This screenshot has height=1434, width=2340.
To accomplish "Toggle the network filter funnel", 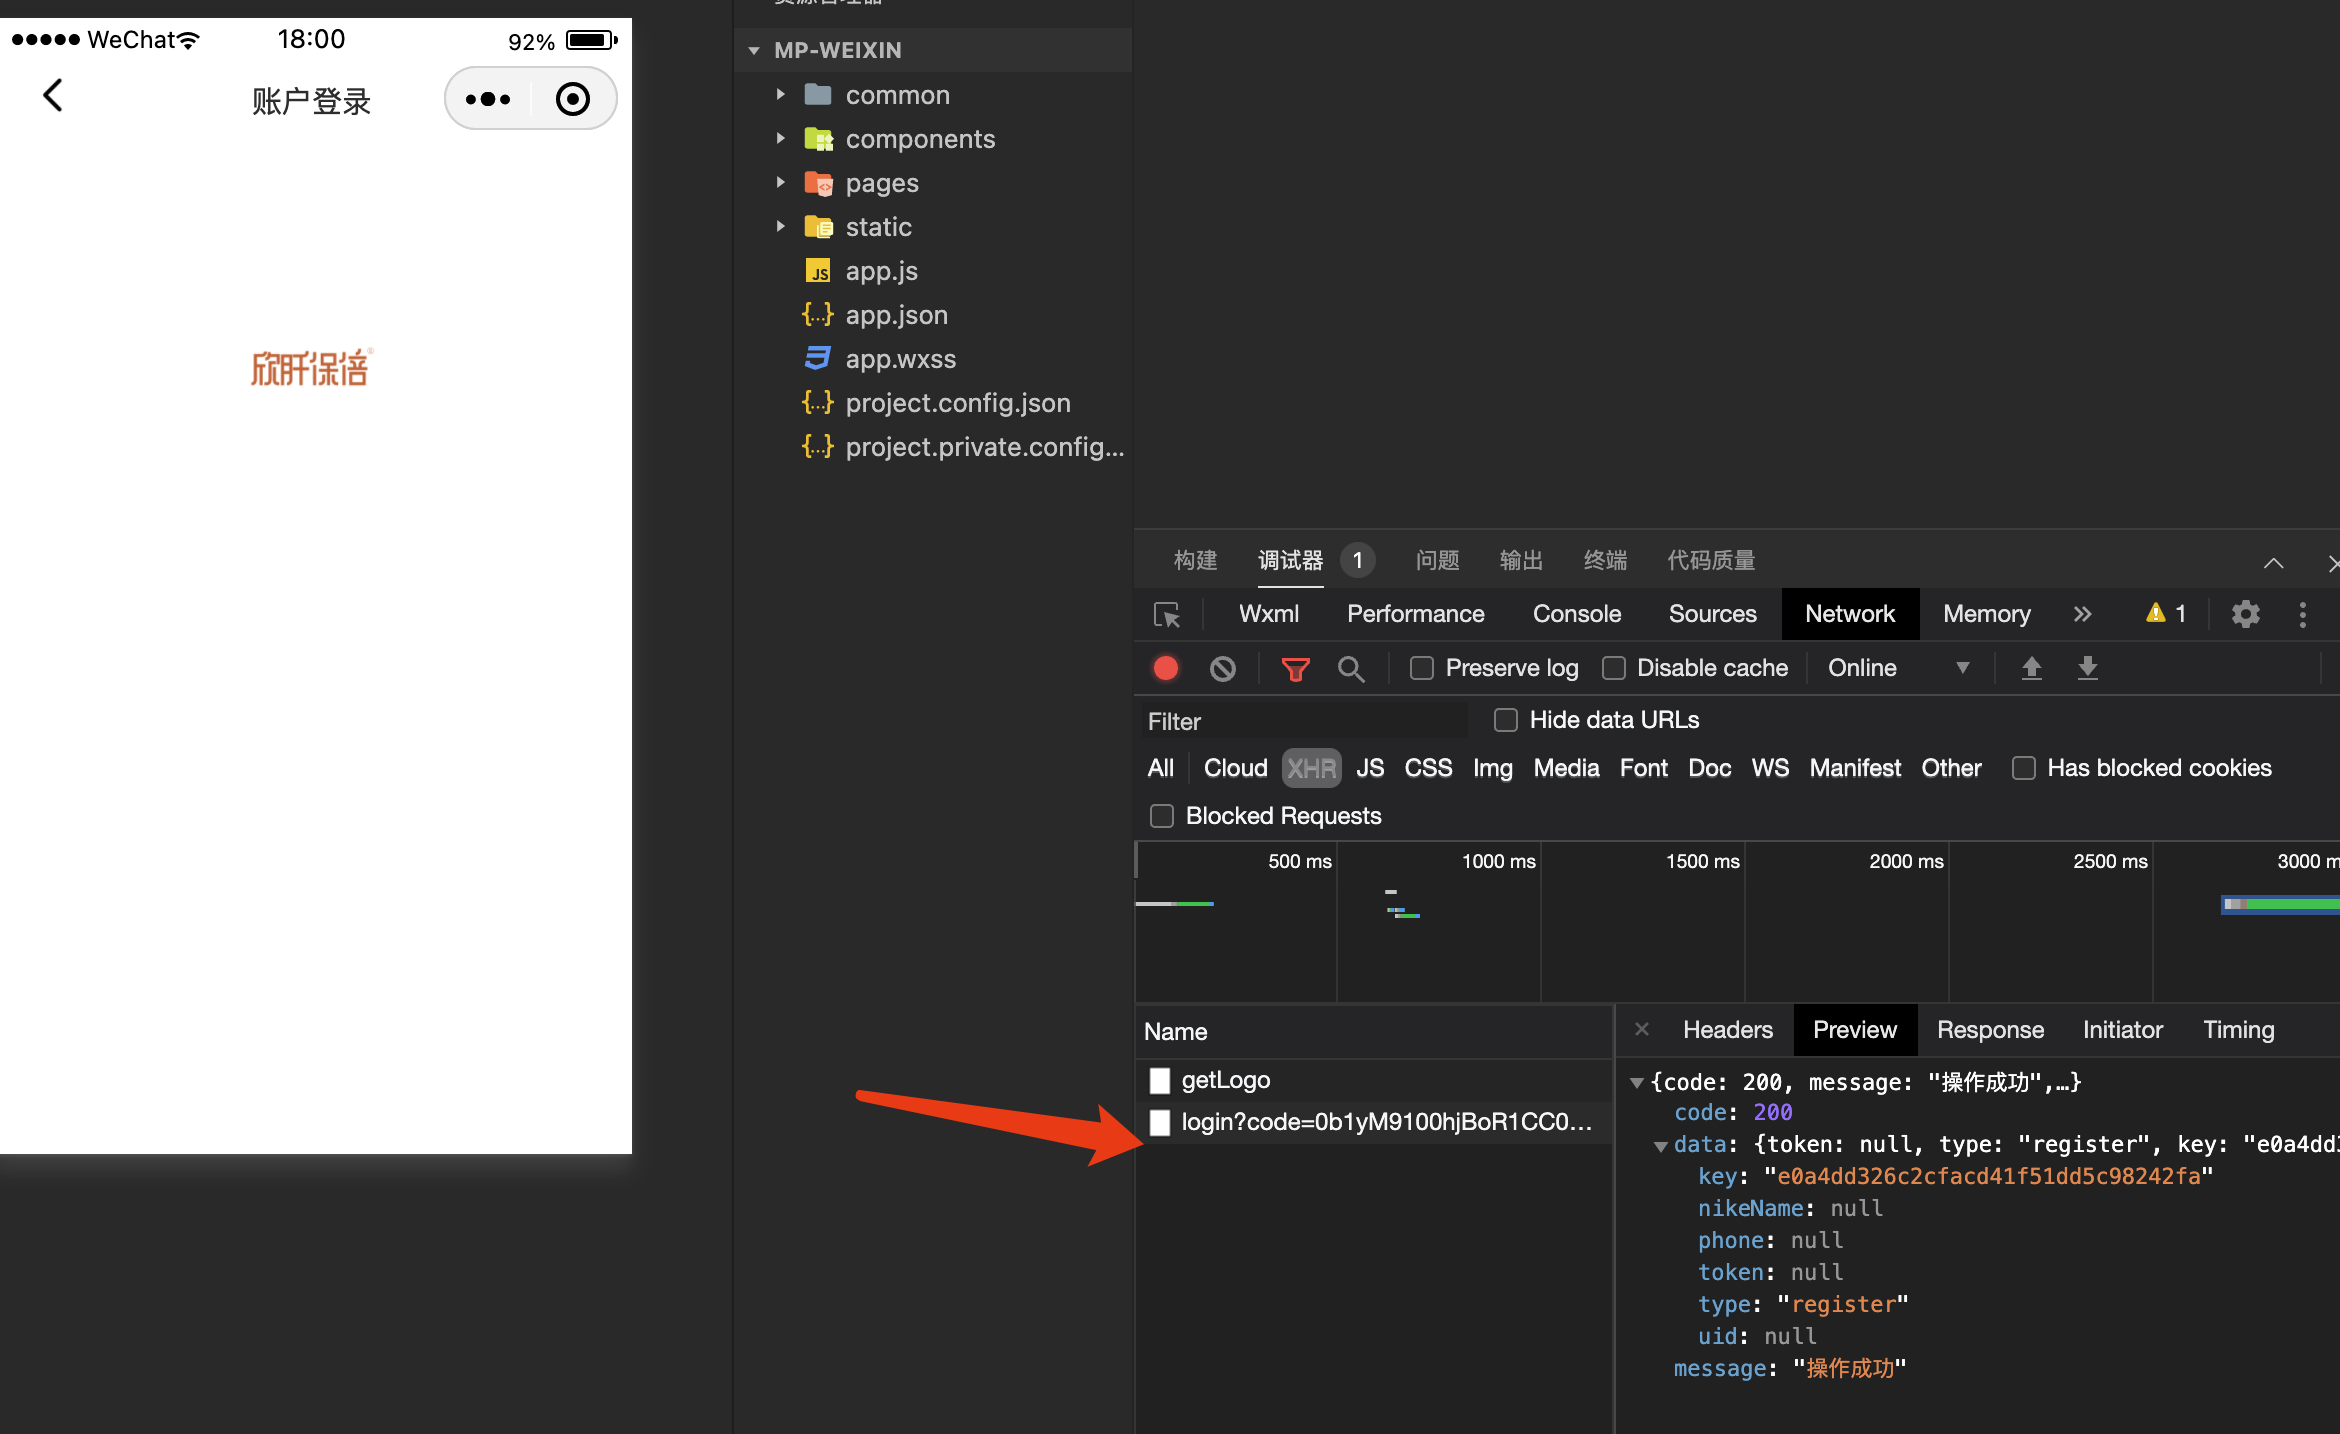I will point(1295,668).
